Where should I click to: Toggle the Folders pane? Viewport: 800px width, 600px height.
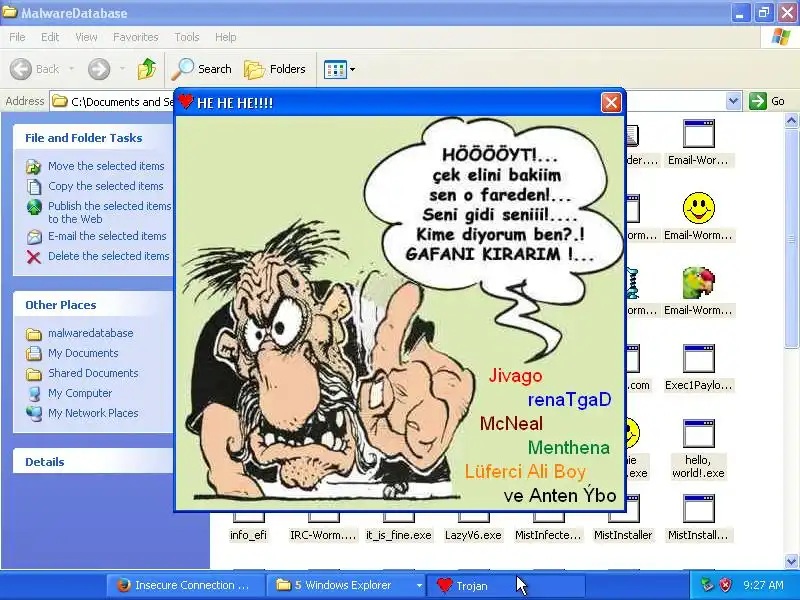click(274, 69)
